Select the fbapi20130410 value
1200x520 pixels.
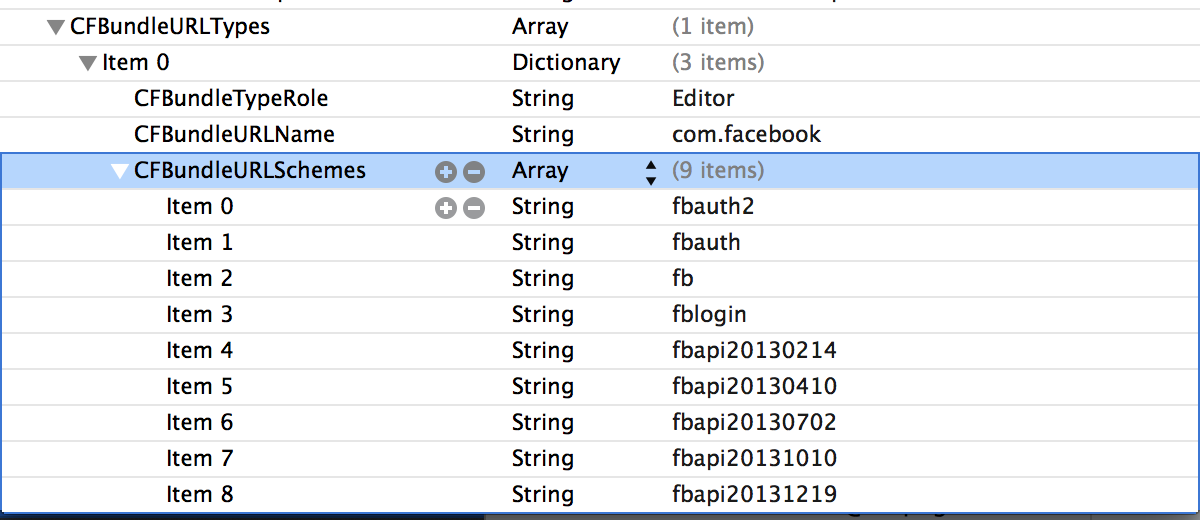click(x=754, y=386)
